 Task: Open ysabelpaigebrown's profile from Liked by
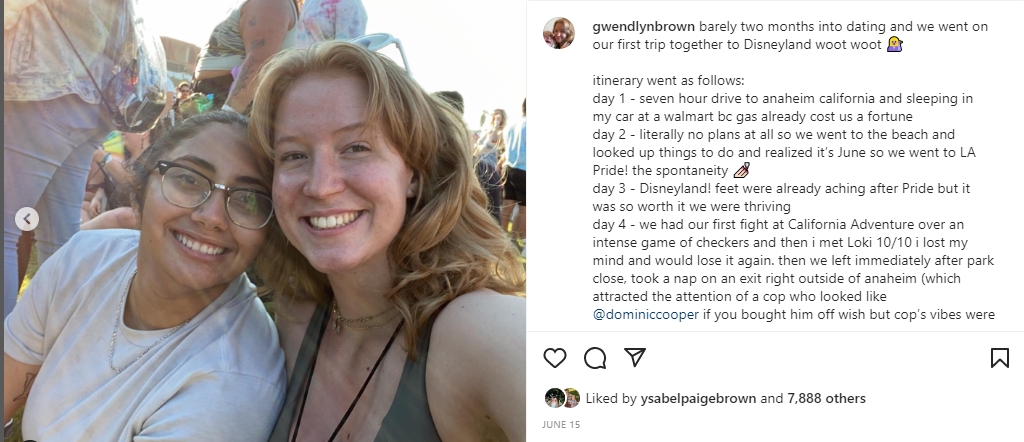coord(698,398)
